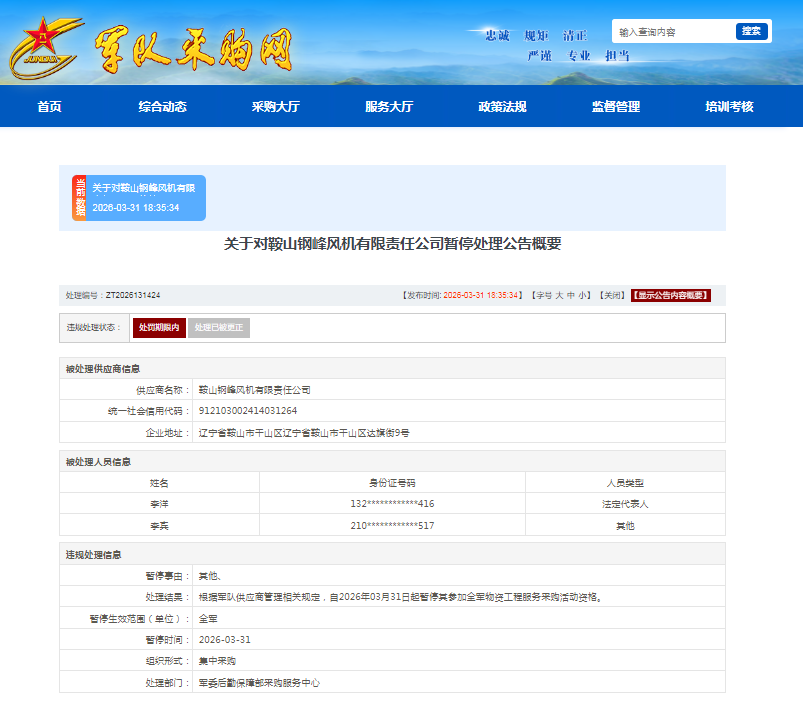
Task: Select the 处理已被更正 status tab
Action: pos(218,328)
